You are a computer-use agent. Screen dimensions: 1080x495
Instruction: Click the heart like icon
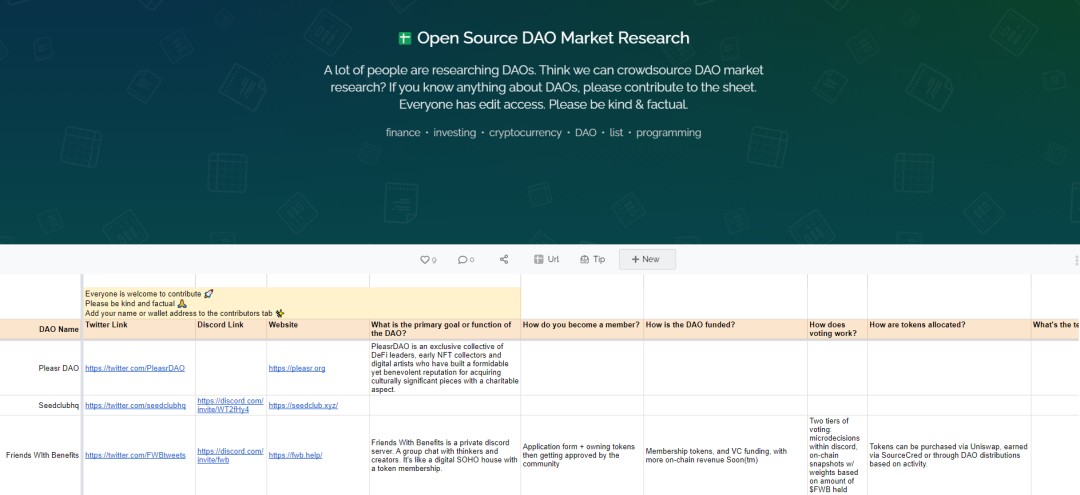point(424,260)
